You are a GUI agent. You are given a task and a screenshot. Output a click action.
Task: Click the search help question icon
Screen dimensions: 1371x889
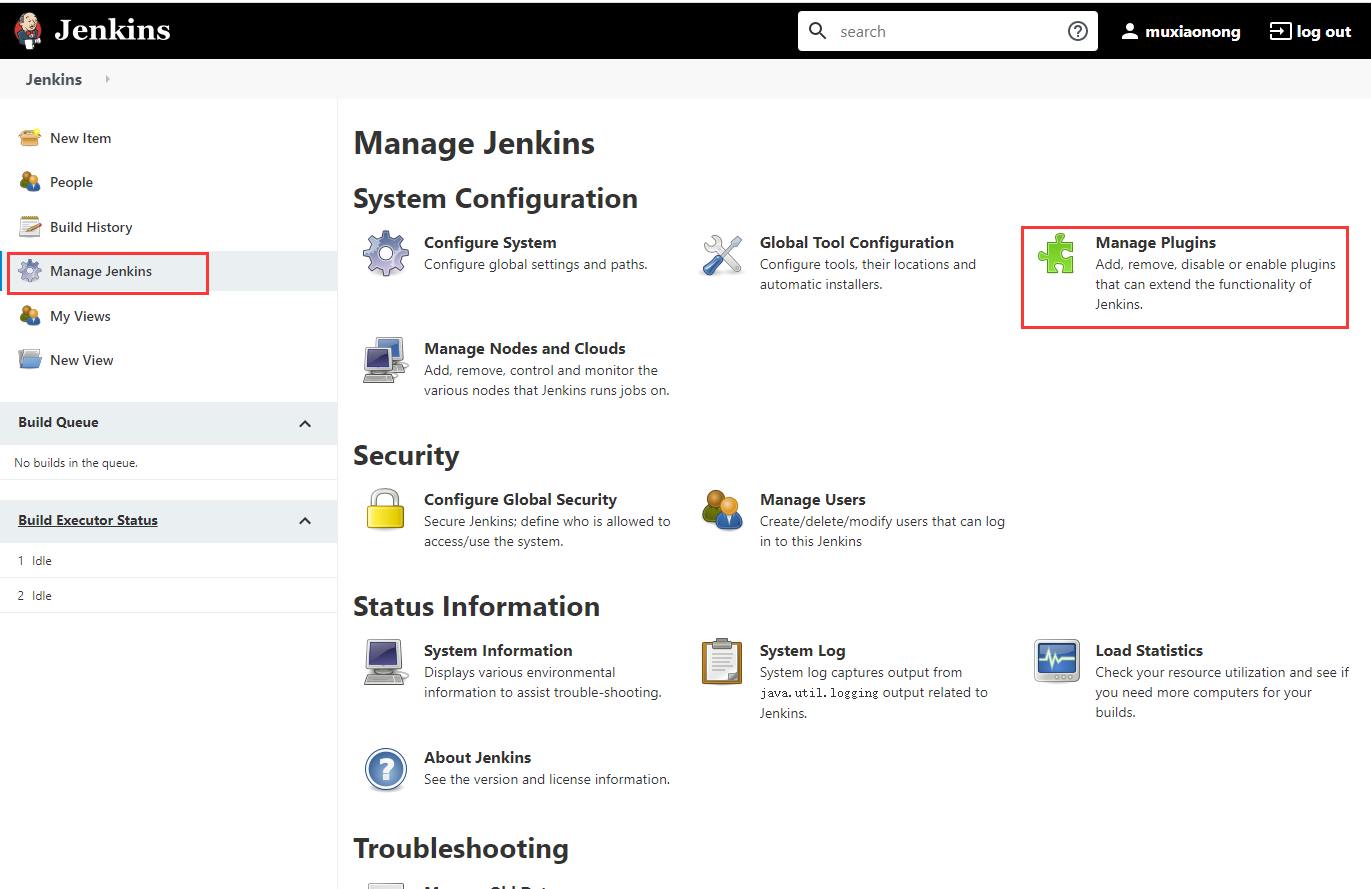tap(1078, 31)
